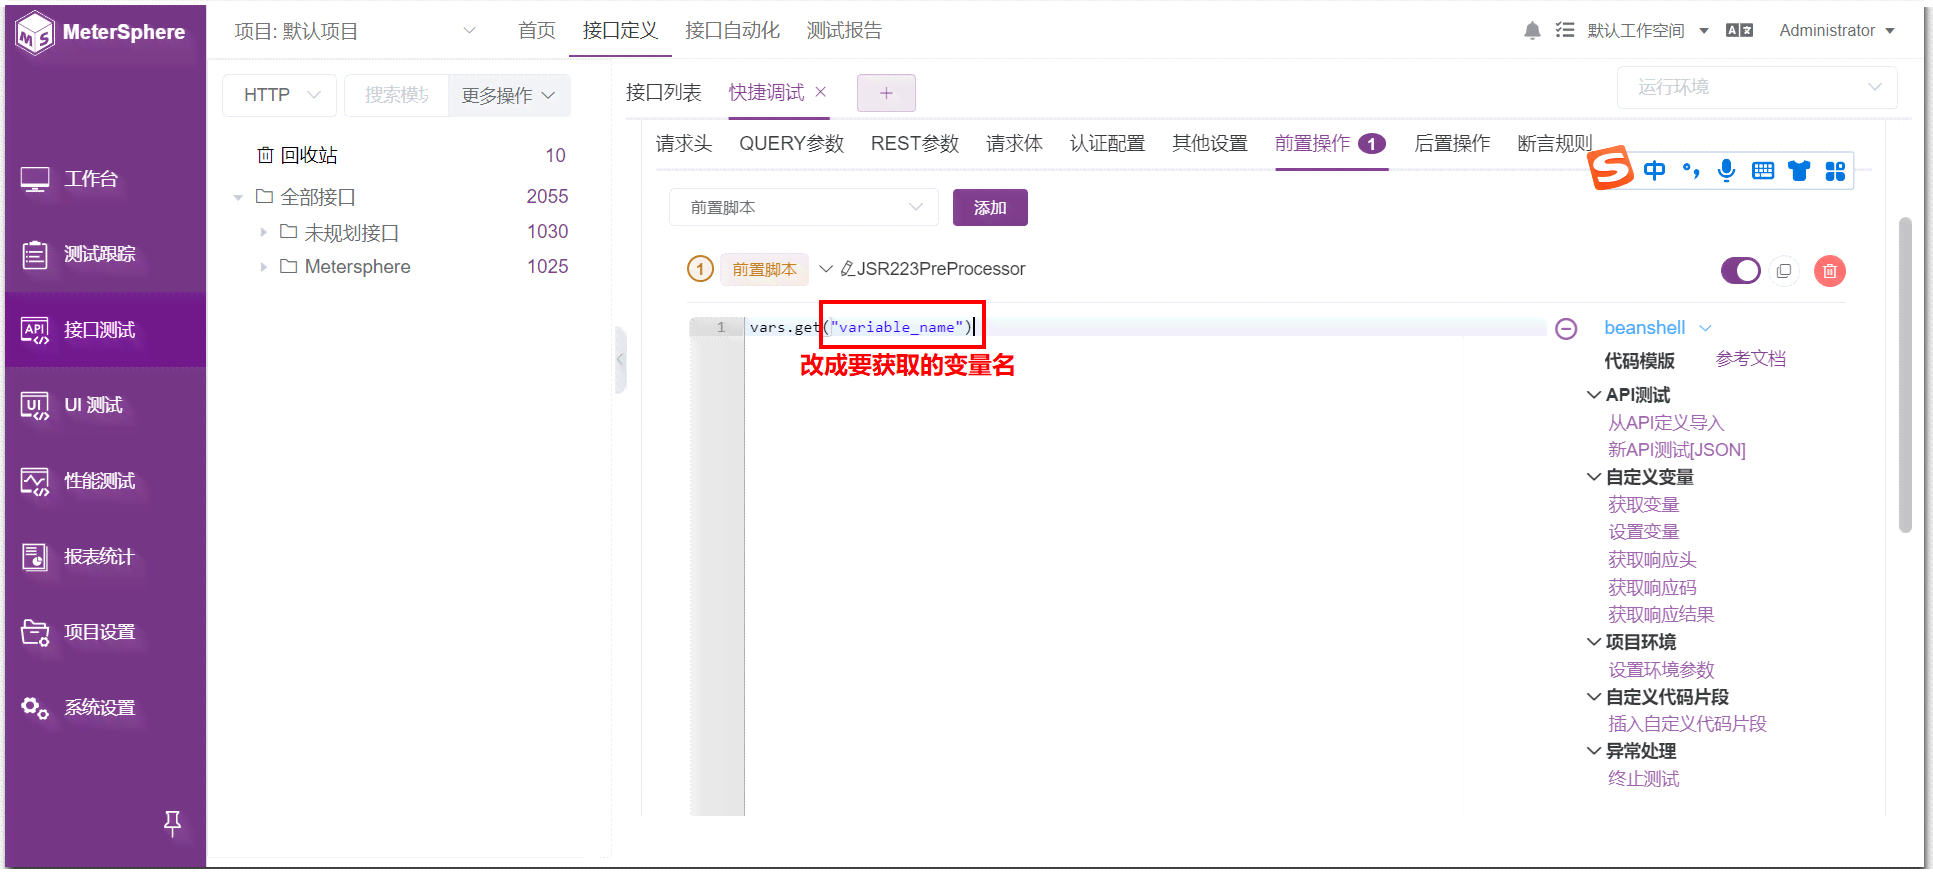Open the Sogou soft keyboard icon
This screenshot has width=1933, height=876.
[x=1763, y=171]
